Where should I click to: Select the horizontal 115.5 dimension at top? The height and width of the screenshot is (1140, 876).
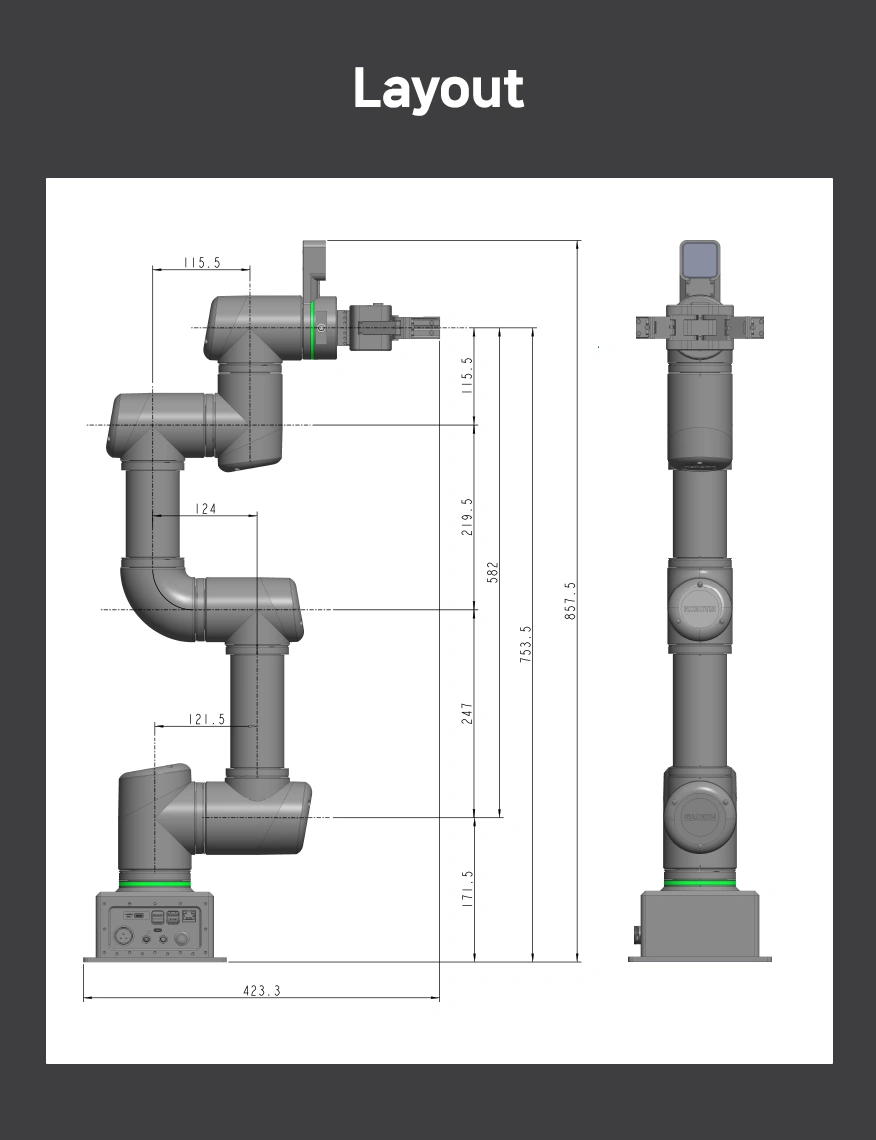click(201, 263)
